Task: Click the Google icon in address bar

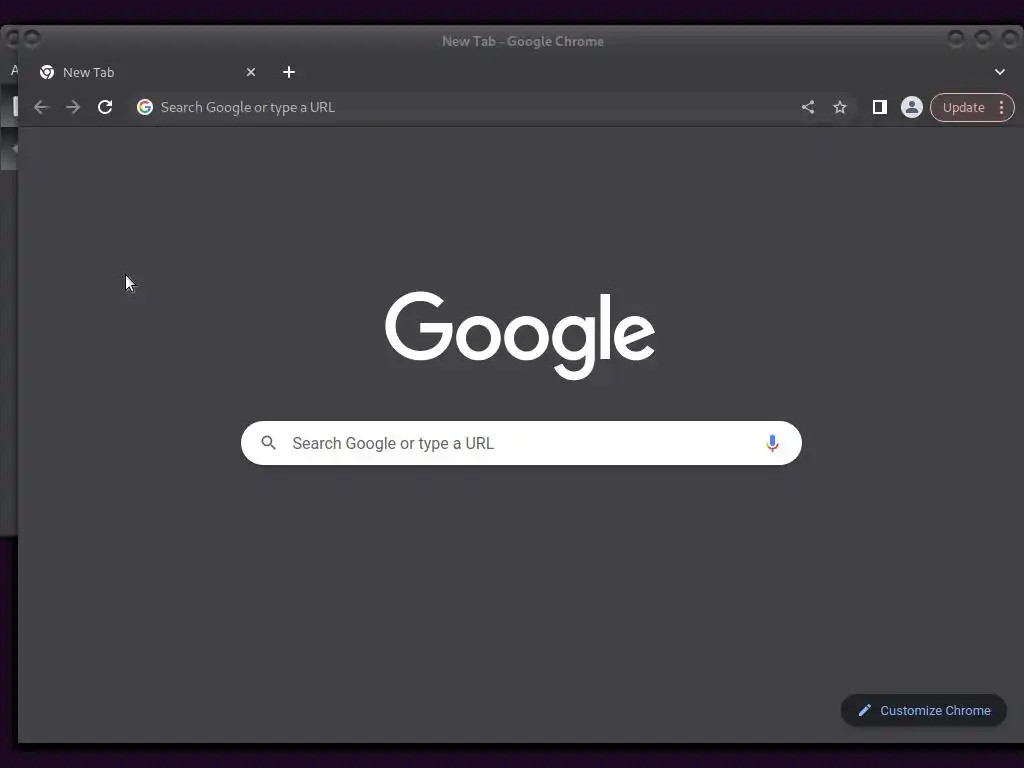Action: click(145, 107)
